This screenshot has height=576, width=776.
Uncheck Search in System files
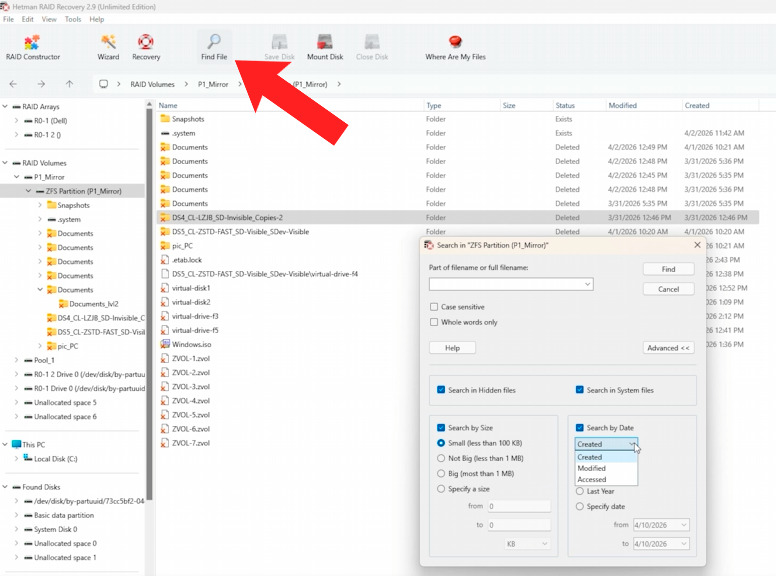[x=580, y=390]
